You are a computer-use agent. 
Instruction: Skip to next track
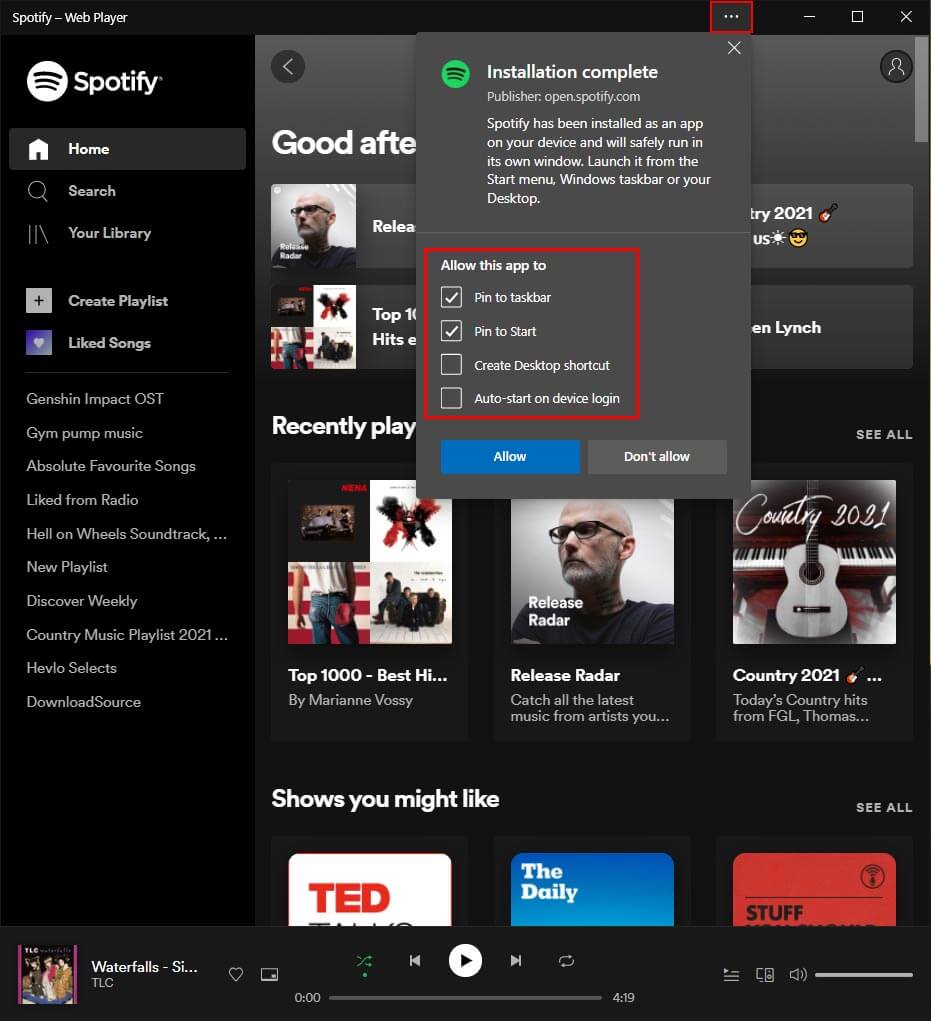pyautogui.click(x=516, y=960)
